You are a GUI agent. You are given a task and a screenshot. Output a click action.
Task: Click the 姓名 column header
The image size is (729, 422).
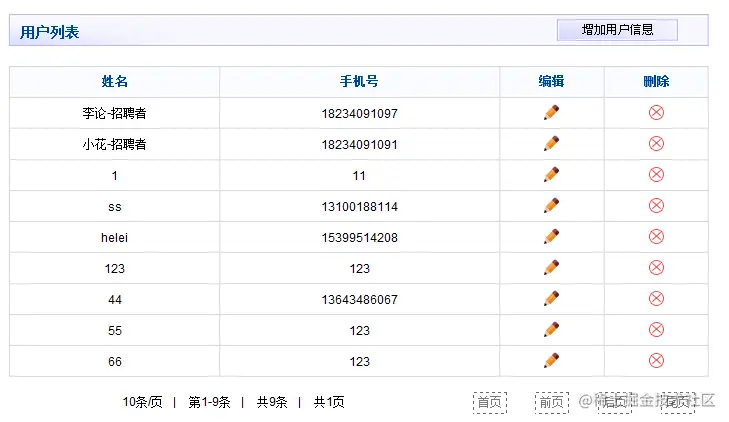(114, 82)
